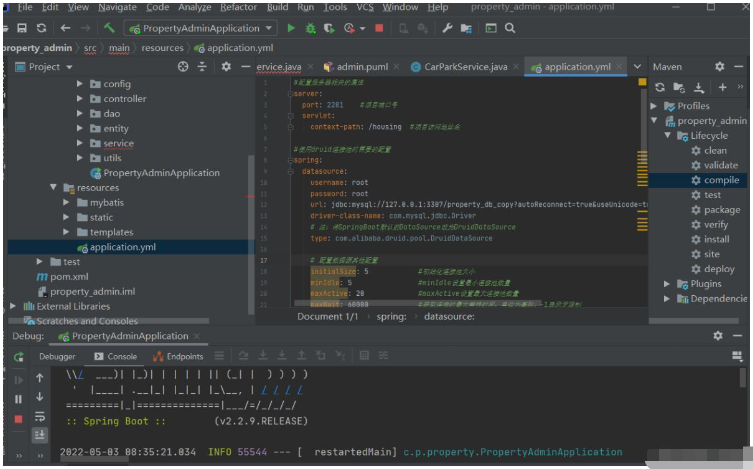The image size is (753, 469).
Task: Add a Maven project with the plus icon
Action: (722, 87)
